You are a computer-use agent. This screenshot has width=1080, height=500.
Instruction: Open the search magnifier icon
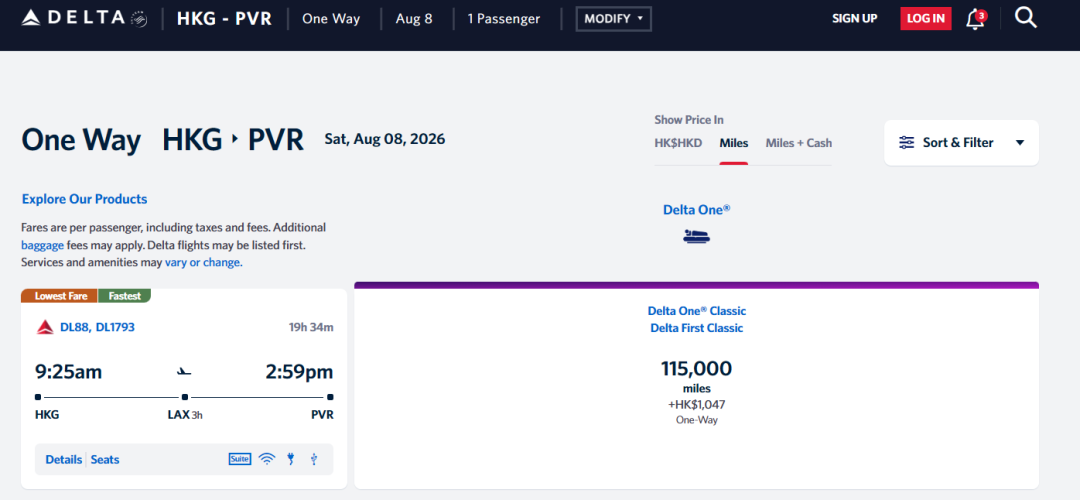[1025, 17]
